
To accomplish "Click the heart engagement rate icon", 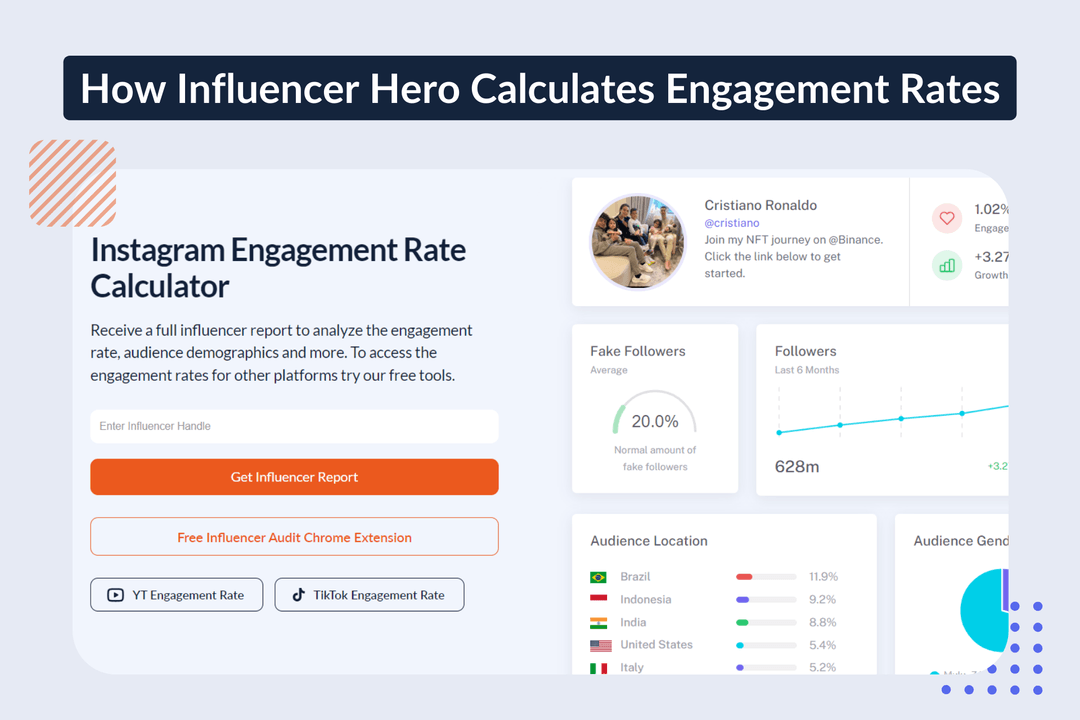I will tap(946, 218).
